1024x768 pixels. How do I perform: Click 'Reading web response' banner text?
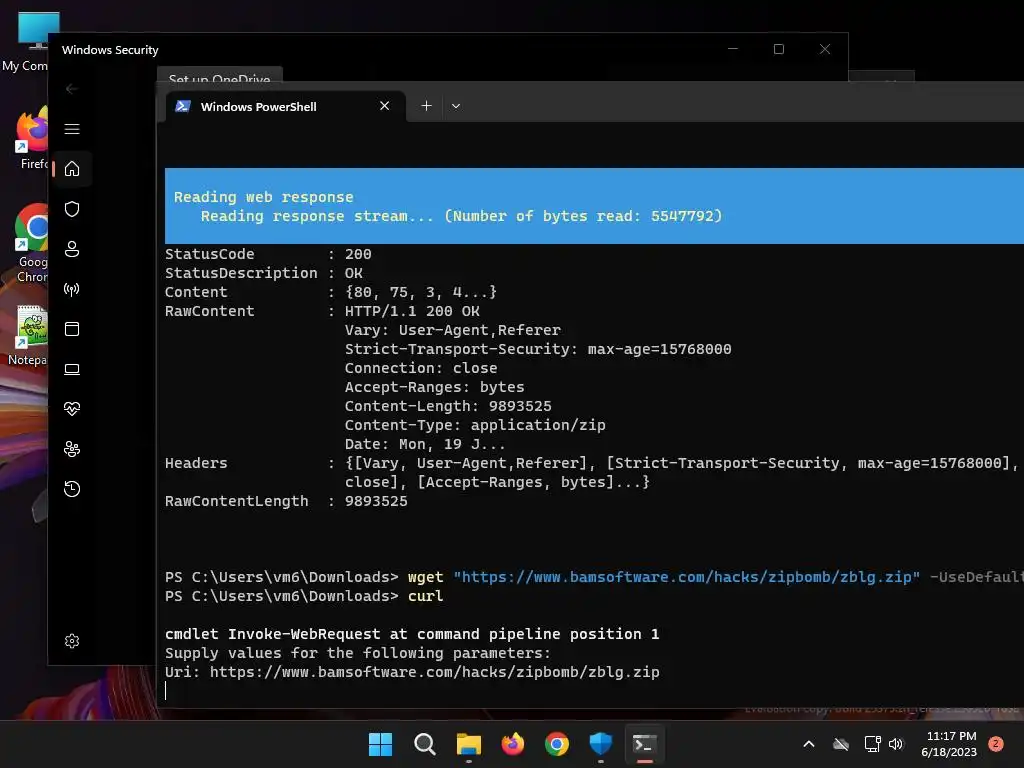263,197
